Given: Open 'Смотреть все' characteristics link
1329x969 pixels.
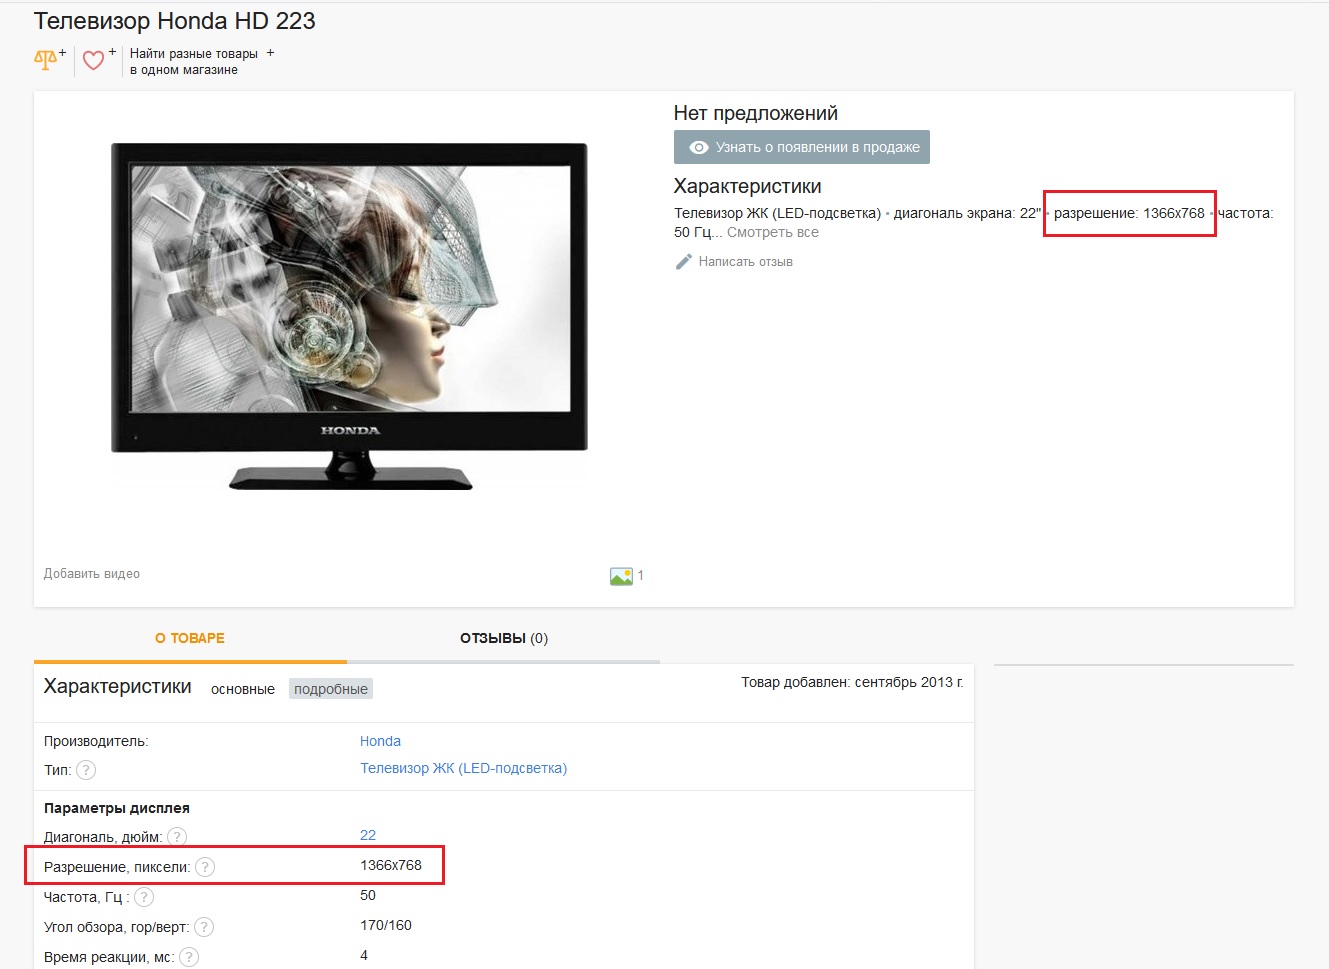Looking at the screenshot, I should [773, 232].
